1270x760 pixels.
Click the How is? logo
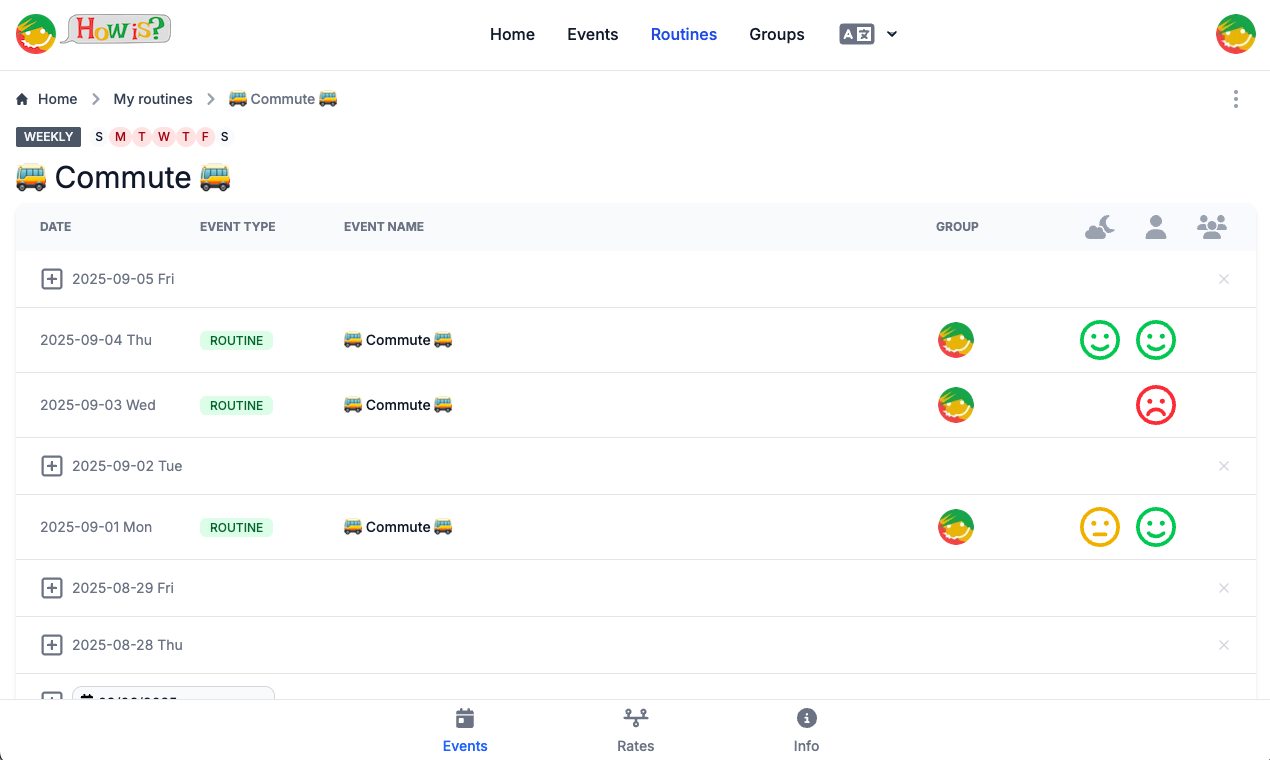click(94, 33)
